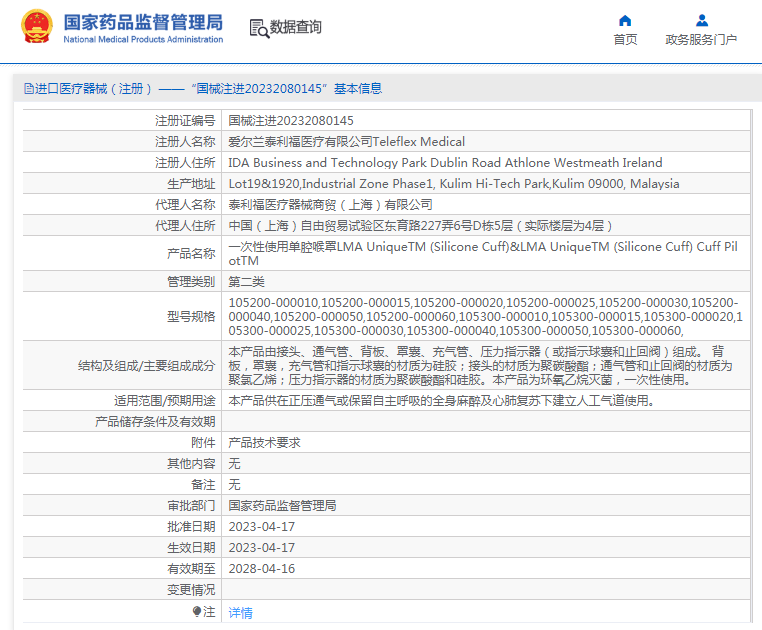This screenshot has height=630, width=762.
Task: Click the 代理人住所 label
Action: tap(185, 226)
